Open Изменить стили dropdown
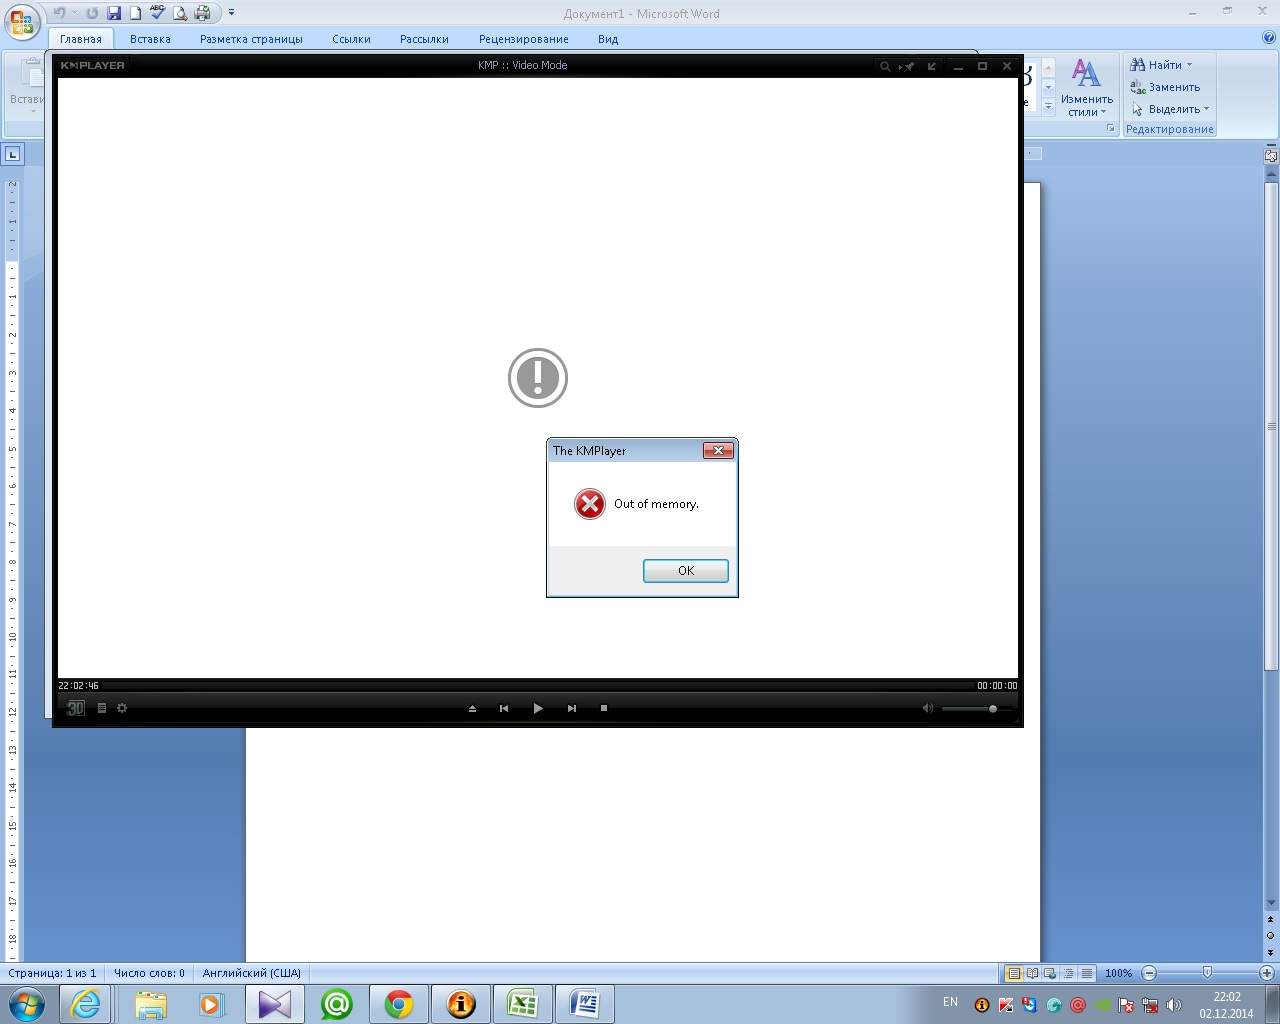 [x=1086, y=88]
